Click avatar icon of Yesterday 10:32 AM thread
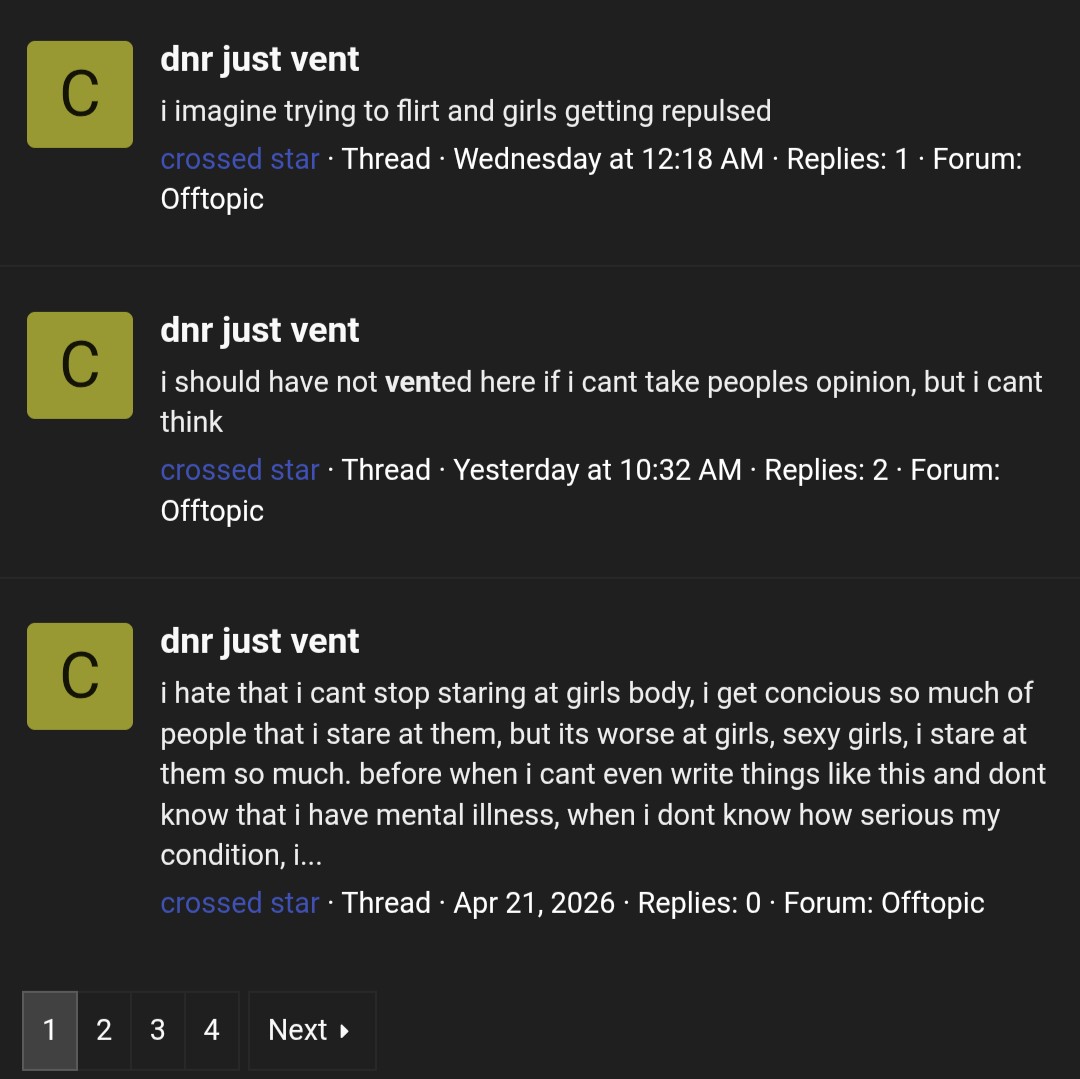The image size is (1080, 1079). (x=80, y=365)
